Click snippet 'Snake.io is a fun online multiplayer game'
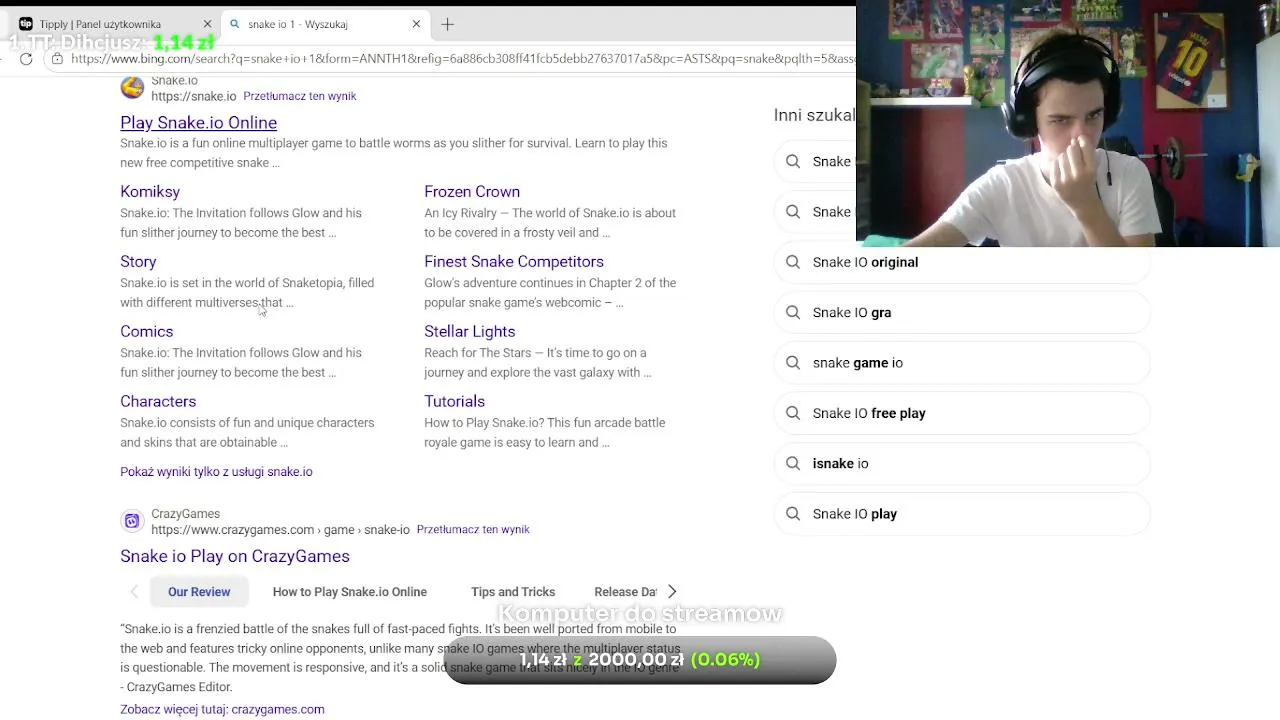The width and height of the screenshot is (1280, 720). coord(393,153)
